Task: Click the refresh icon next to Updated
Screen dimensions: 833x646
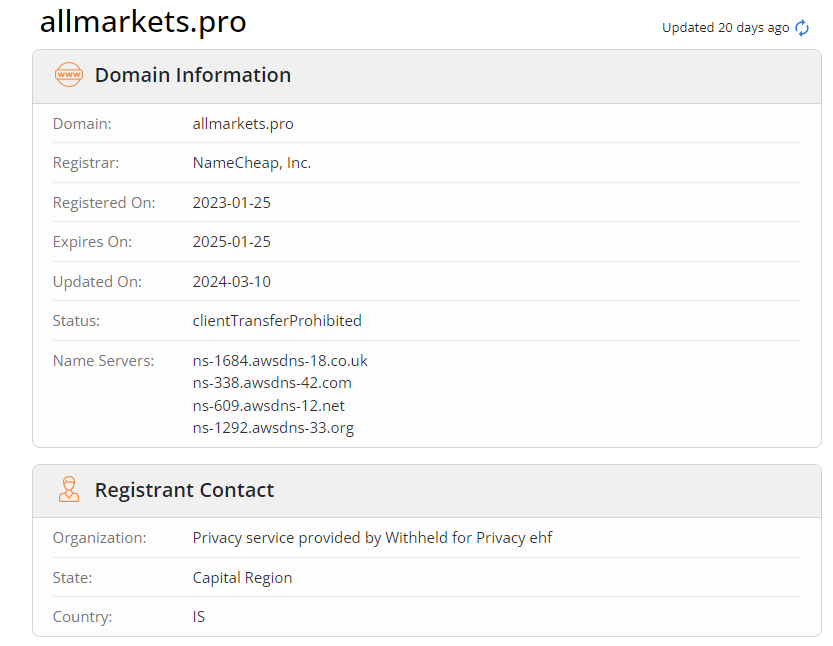Action: [x=802, y=28]
